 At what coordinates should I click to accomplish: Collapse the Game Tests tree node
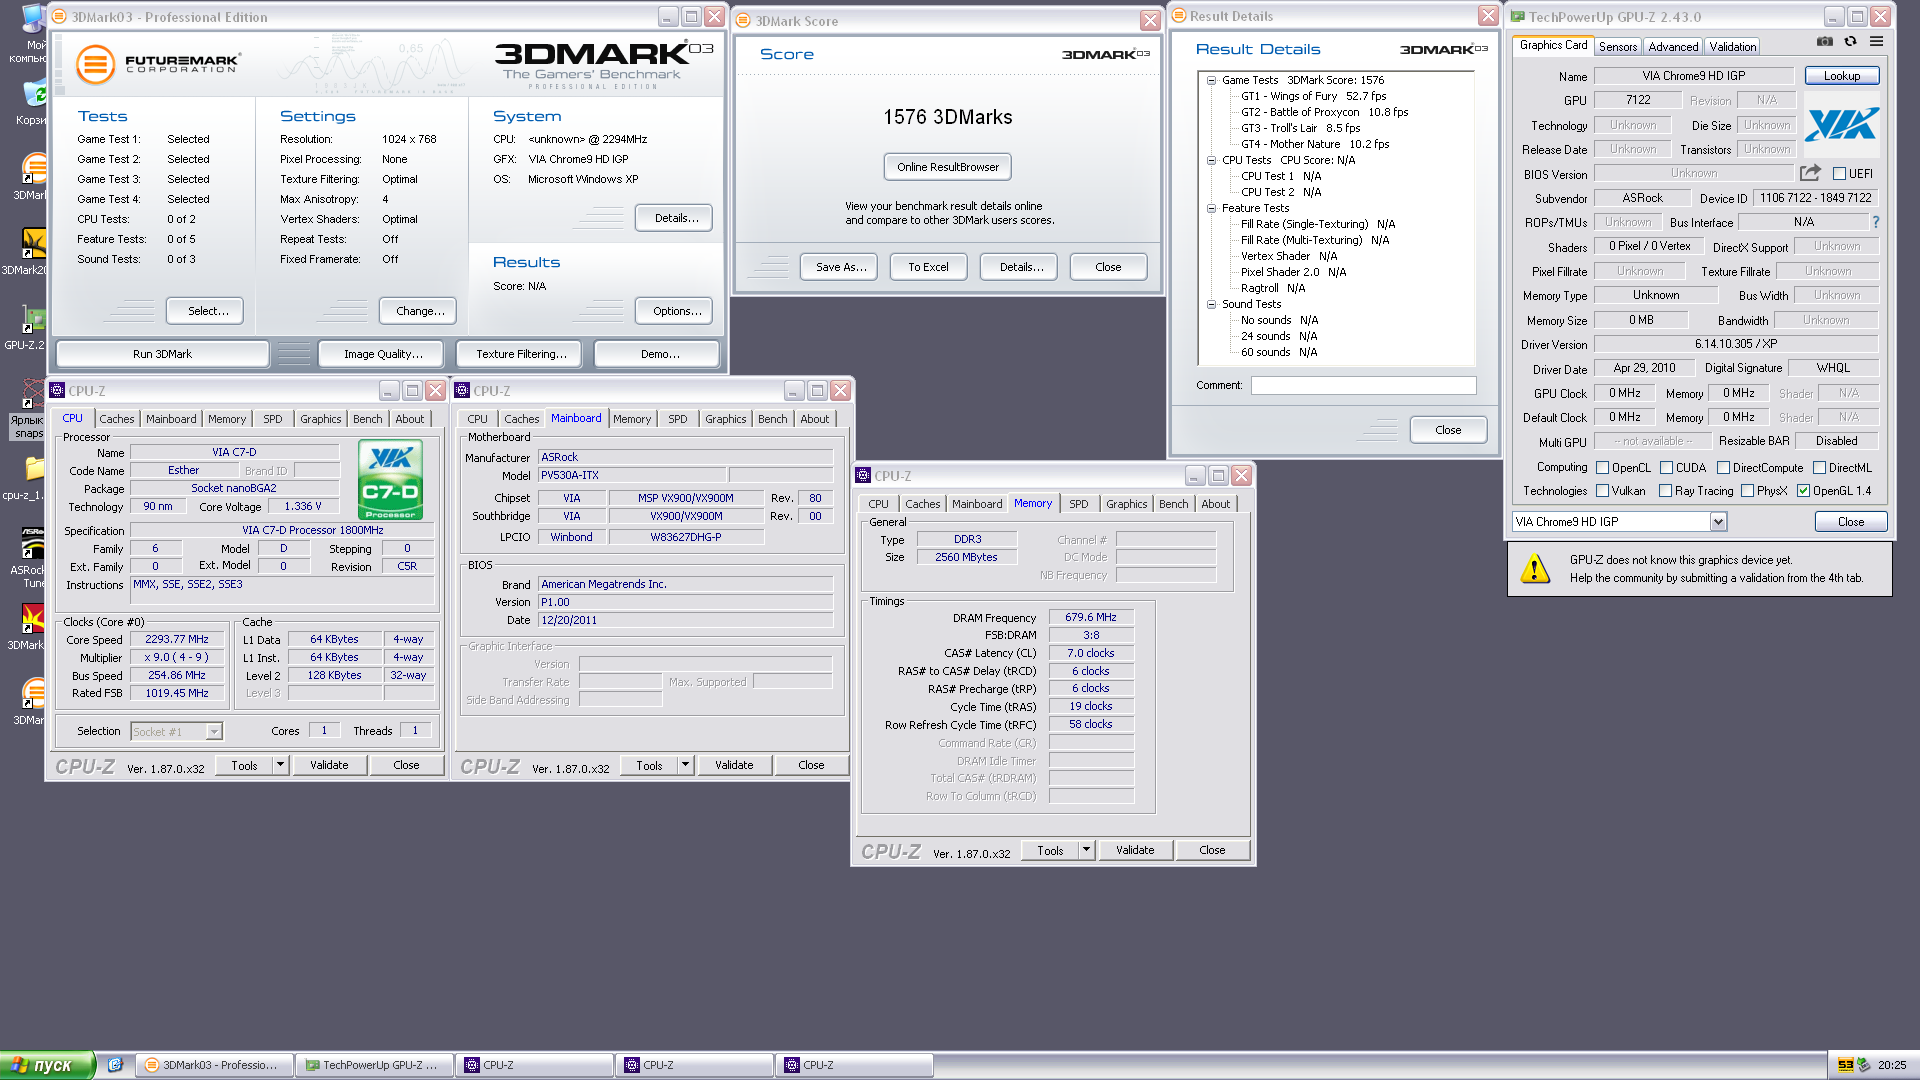click(1211, 80)
